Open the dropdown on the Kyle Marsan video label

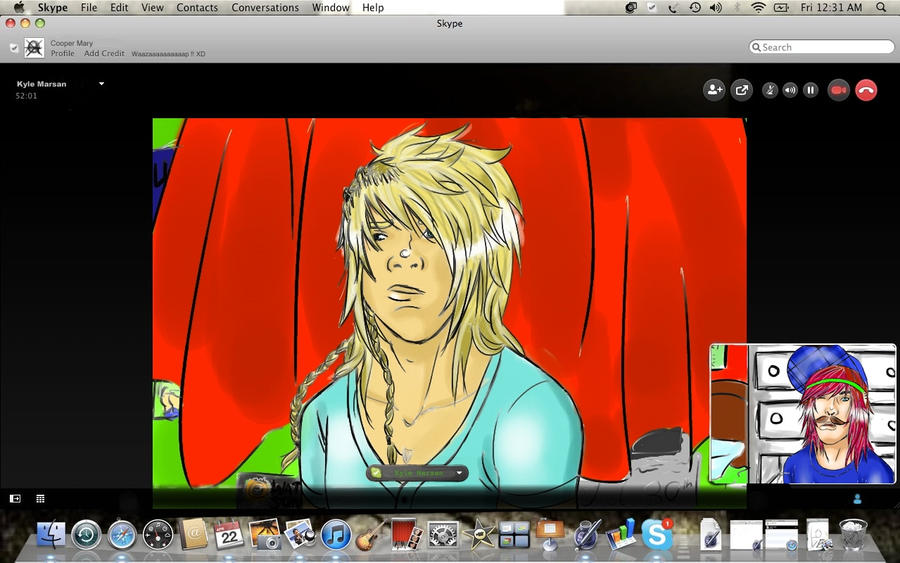[x=459, y=473]
